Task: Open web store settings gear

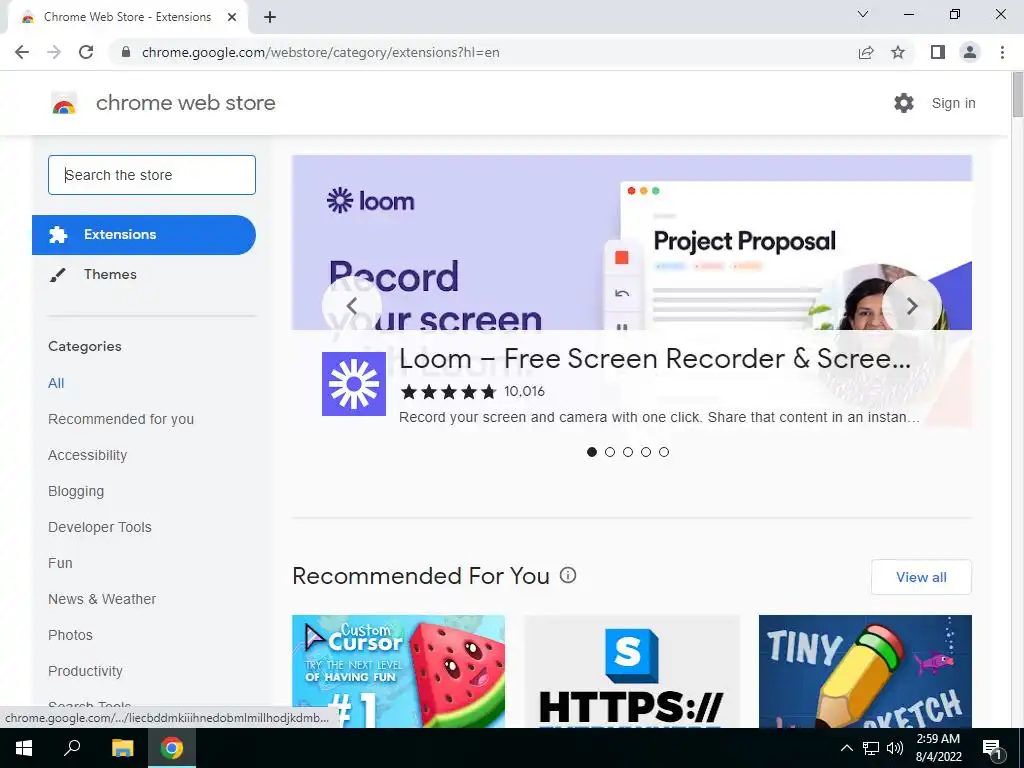Action: 904,103
